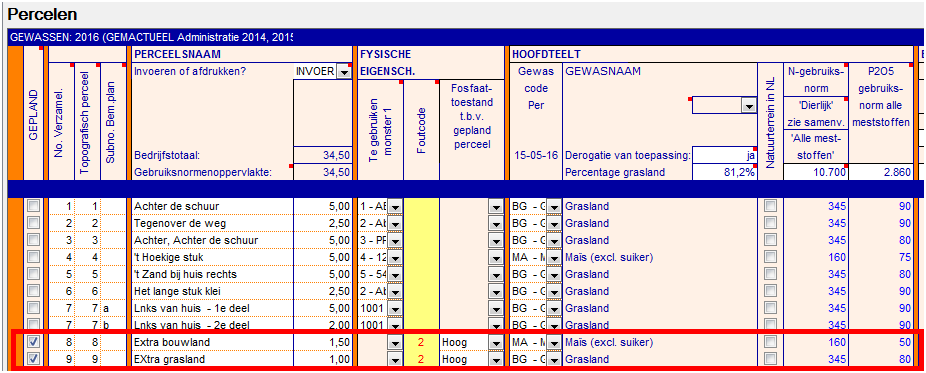Open gewascode BG dropdown for row 3 Achter, Achter de schuur
The height and width of the screenshot is (373, 926).
tap(553, 241)
